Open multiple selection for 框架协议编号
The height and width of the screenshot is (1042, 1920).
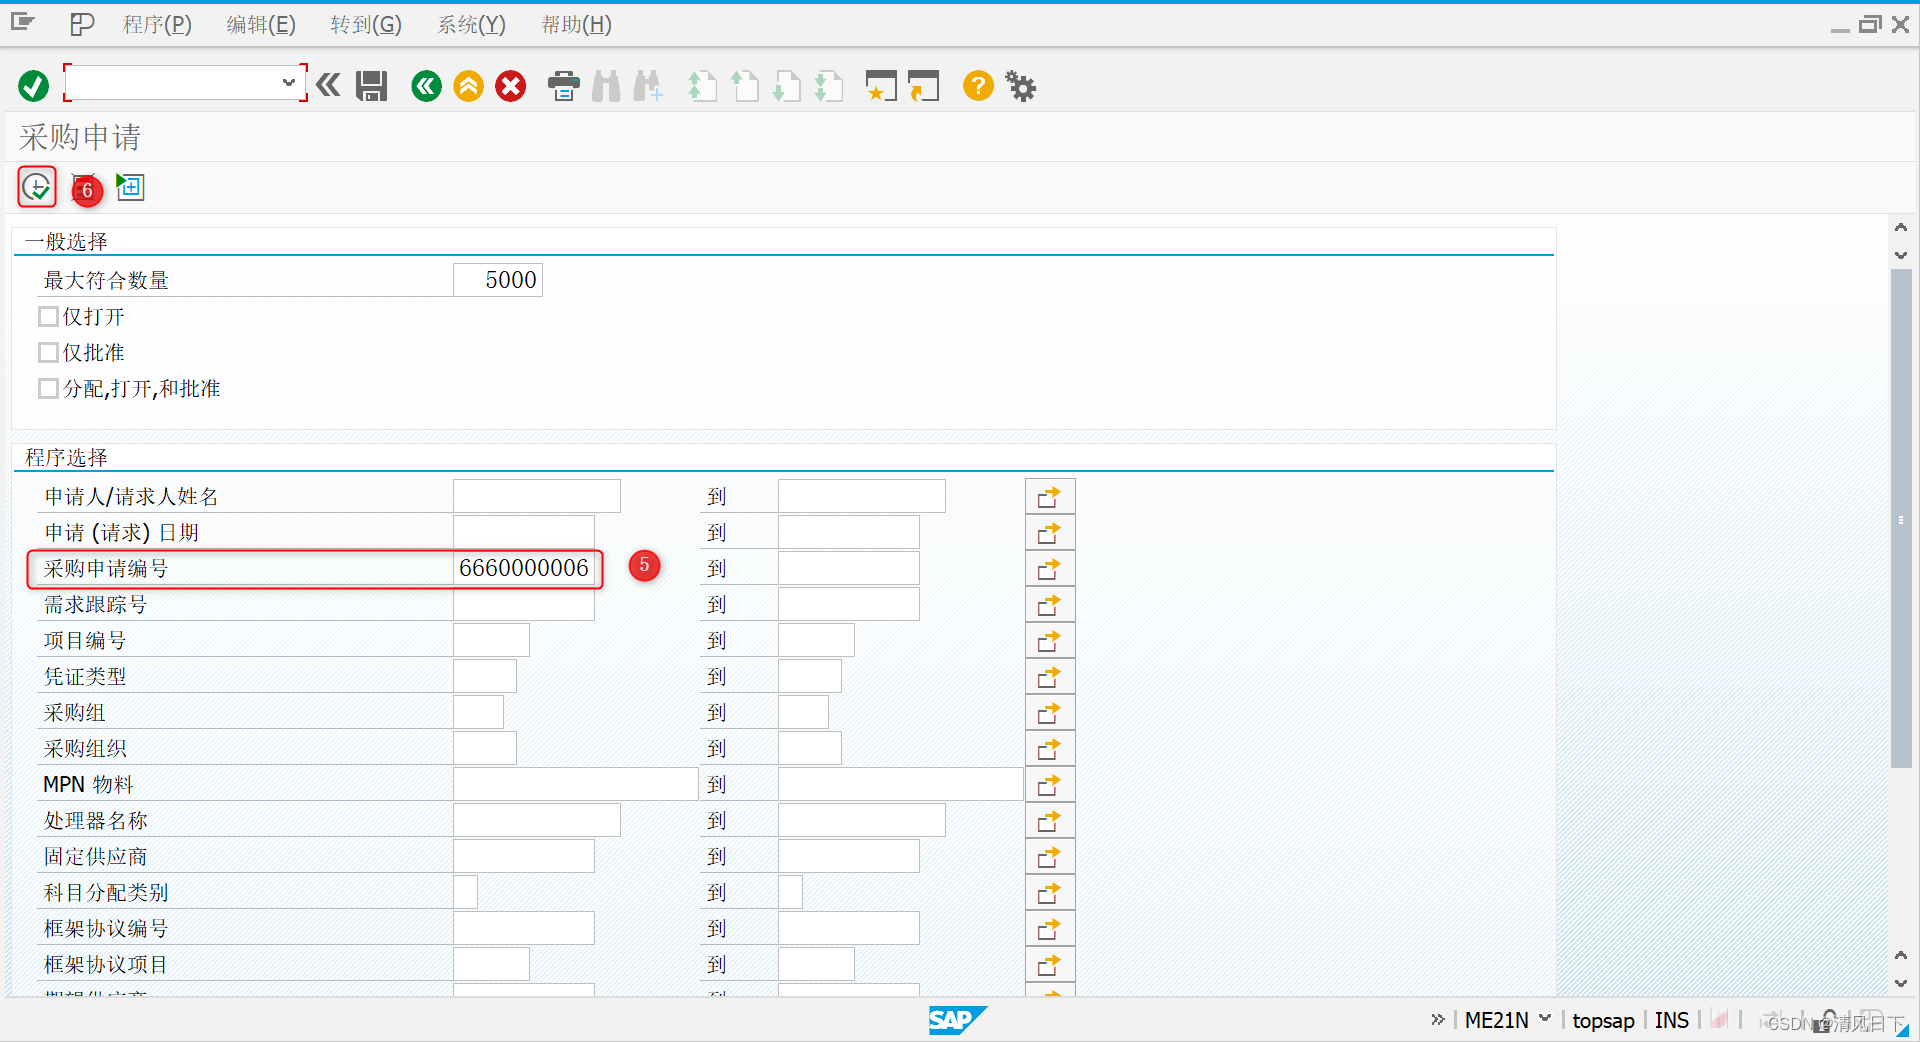point(1050,928)
